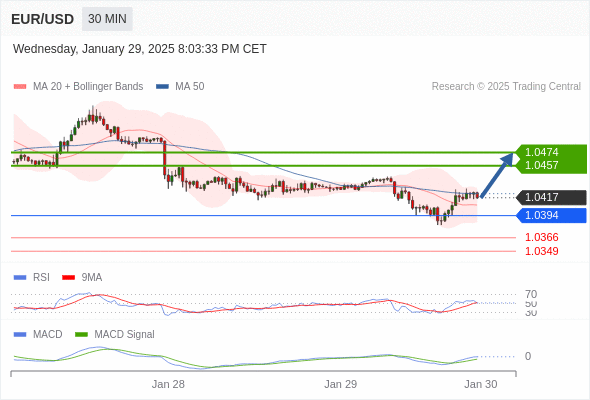
Task: Click the MA 20 + Bollinger Bands legend swatch
Action: [20, 87]
